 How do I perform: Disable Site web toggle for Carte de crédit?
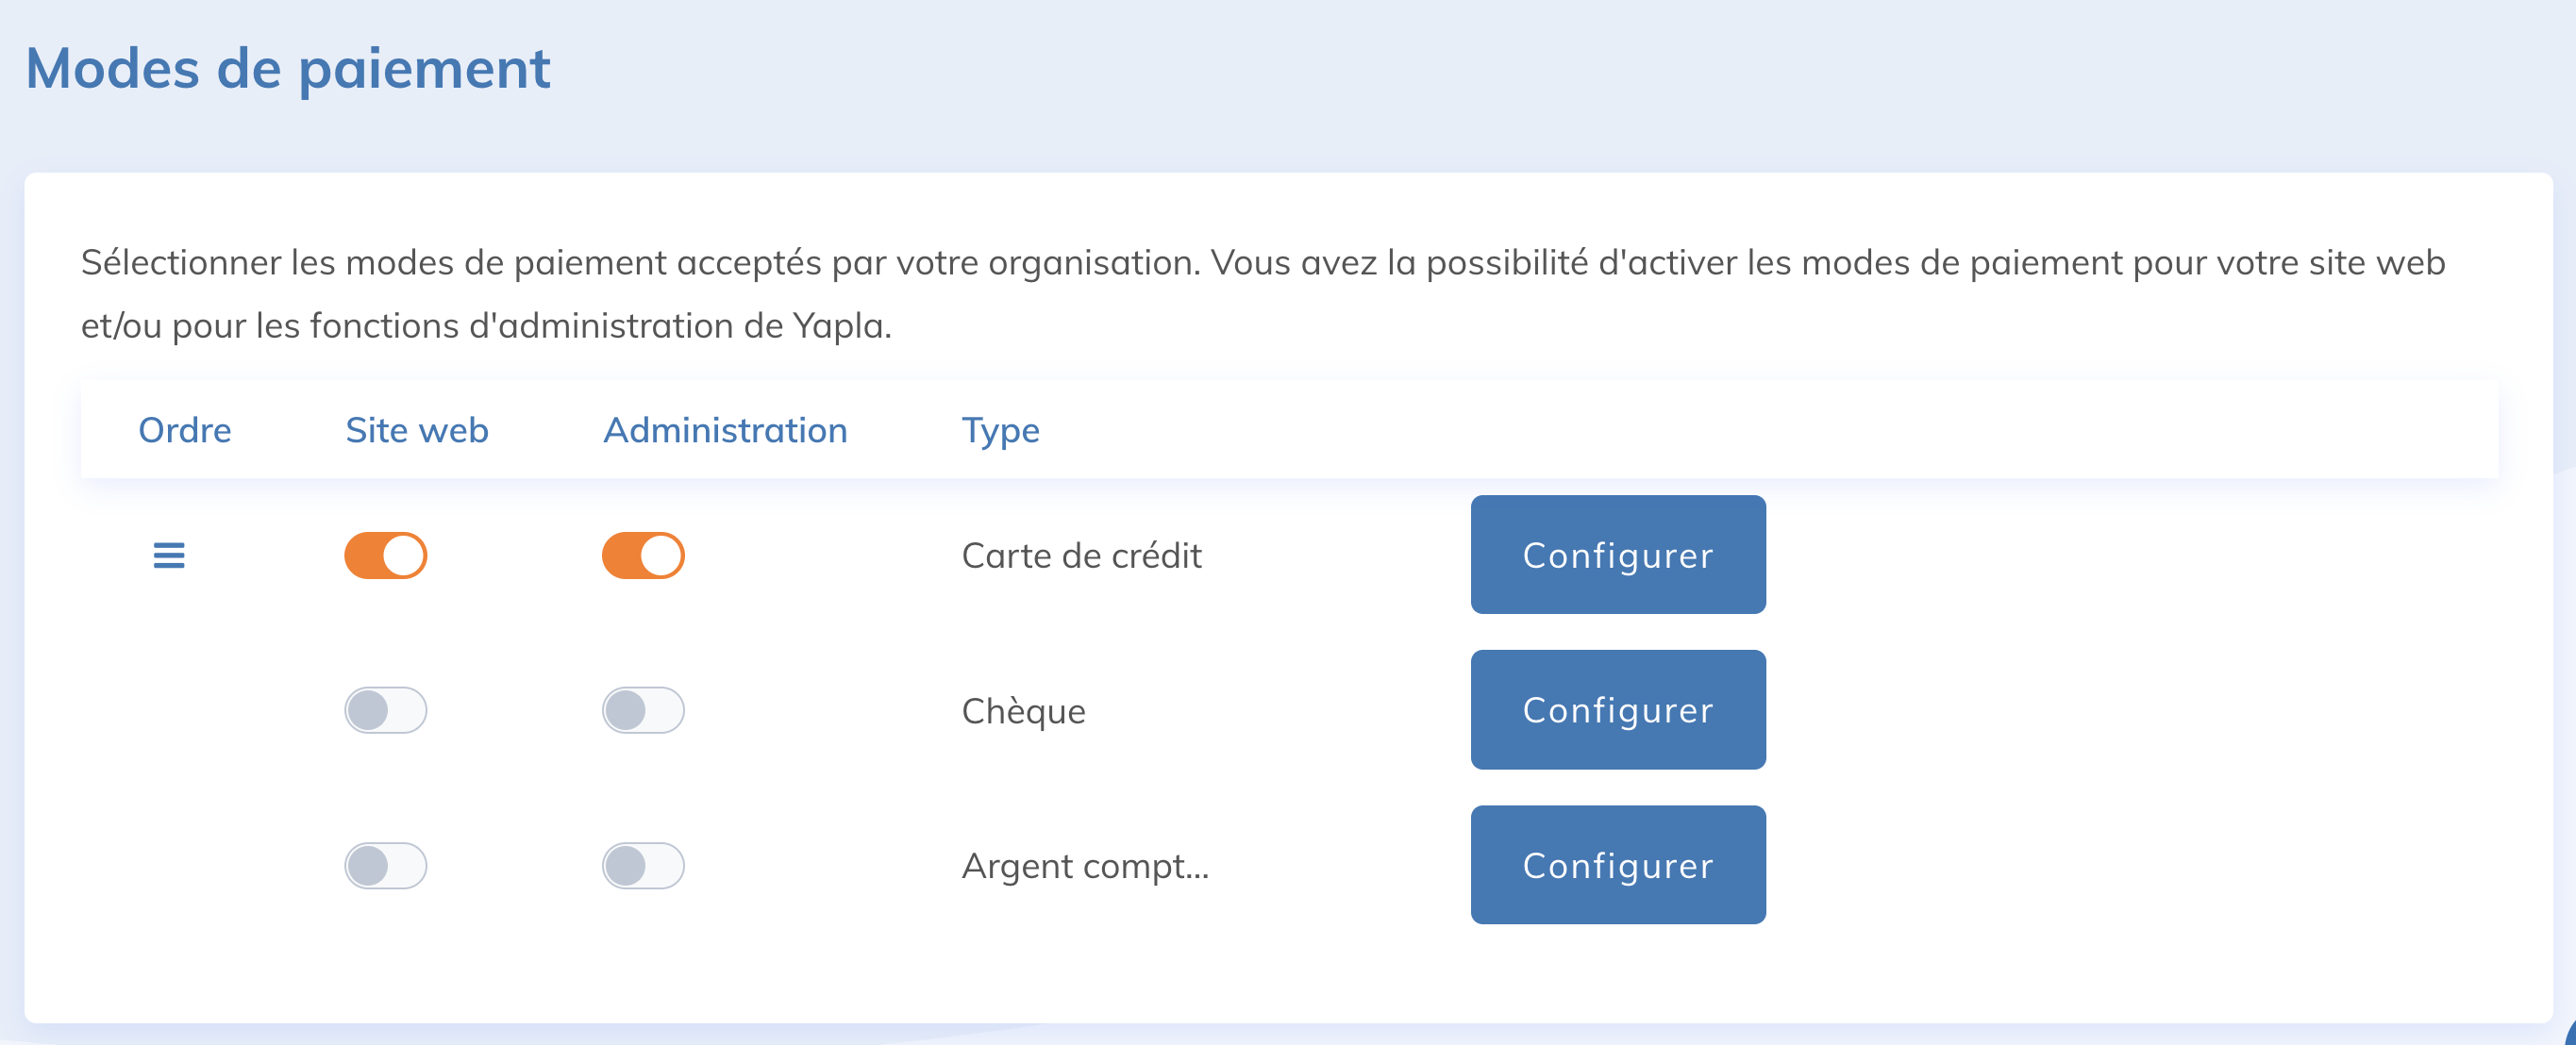[386, 555]
